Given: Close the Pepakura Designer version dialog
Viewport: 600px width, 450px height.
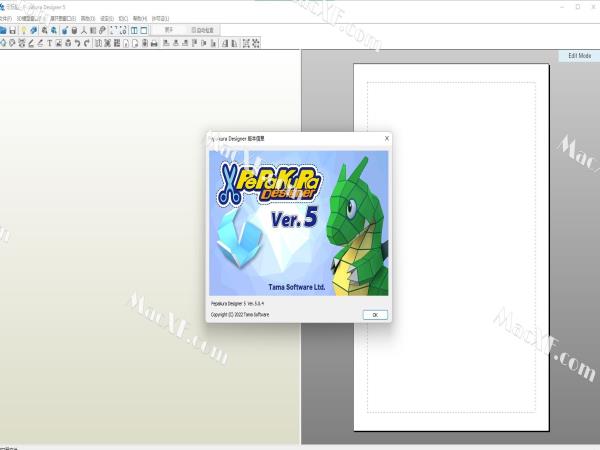Looking at the screenshot, I should click(x=386, y=138).
